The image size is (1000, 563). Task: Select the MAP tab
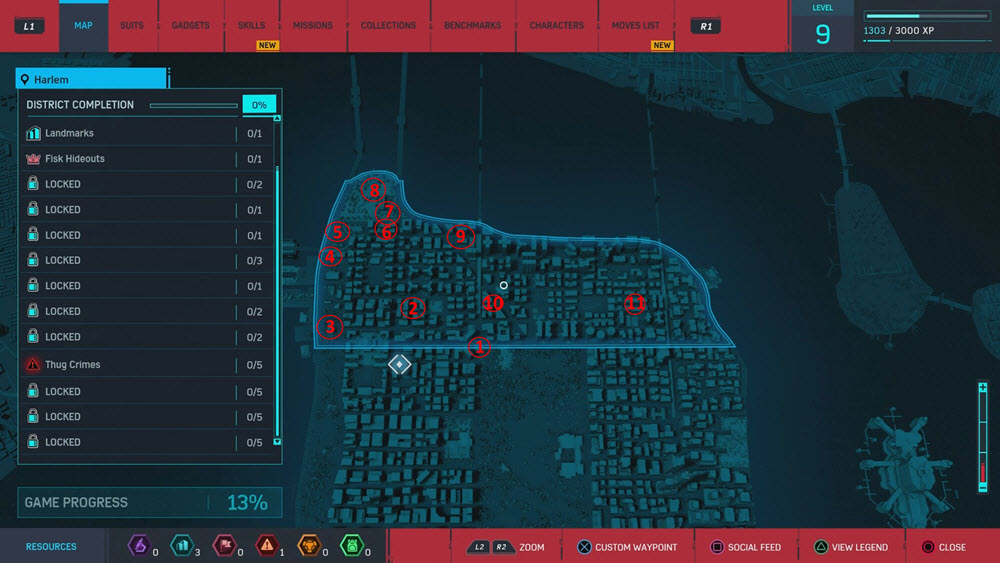pos(84,26)
